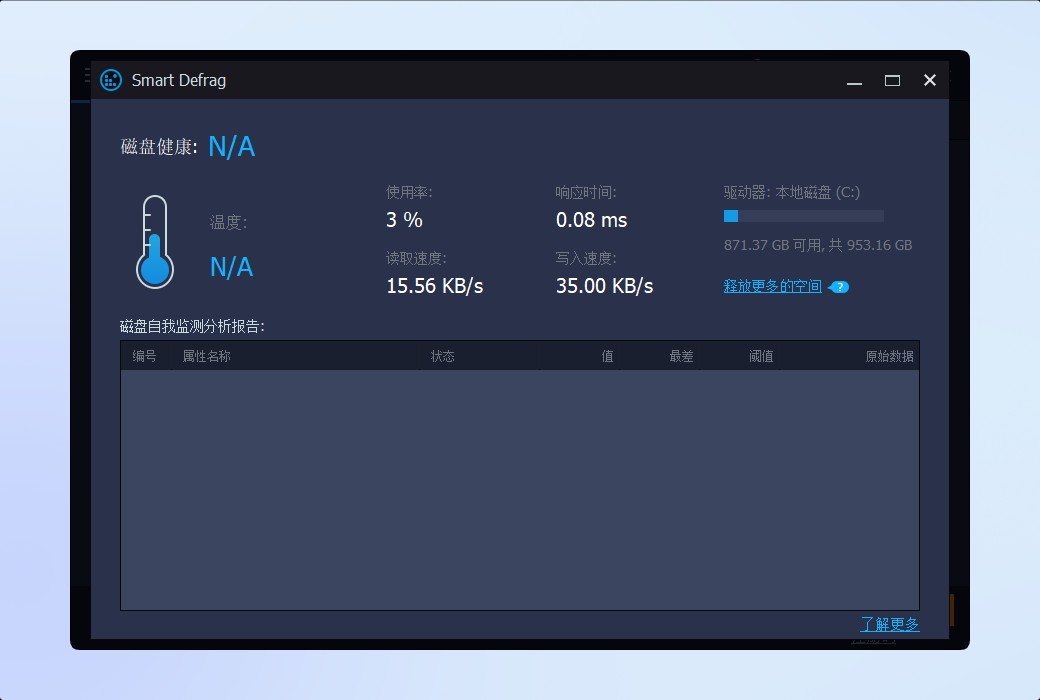Click the thermometer temperature icon
The width and height of the screenshot is (1040, 700).
tap(155, 242)
